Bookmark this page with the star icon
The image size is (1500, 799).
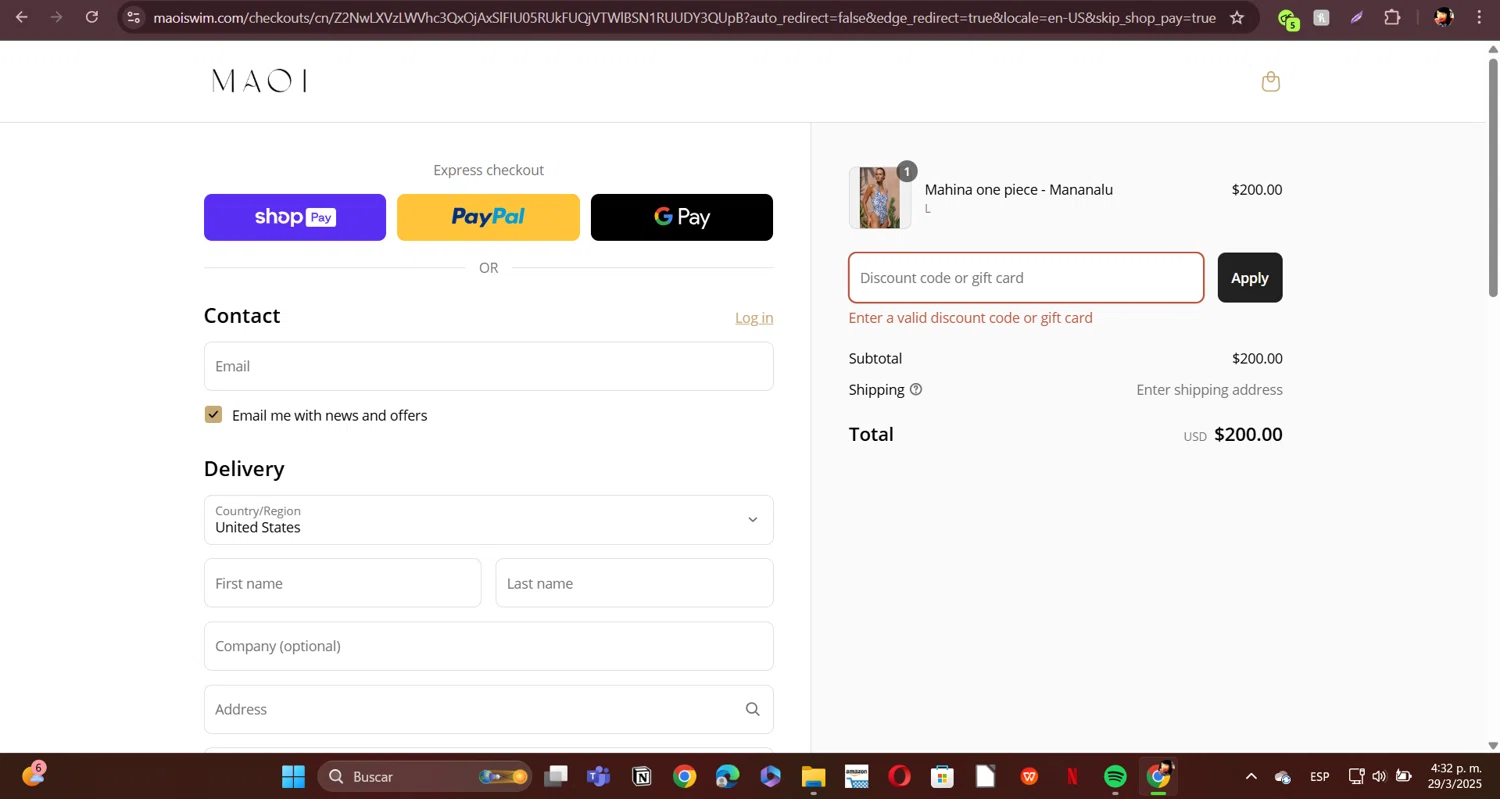[x=1237, y=17]
